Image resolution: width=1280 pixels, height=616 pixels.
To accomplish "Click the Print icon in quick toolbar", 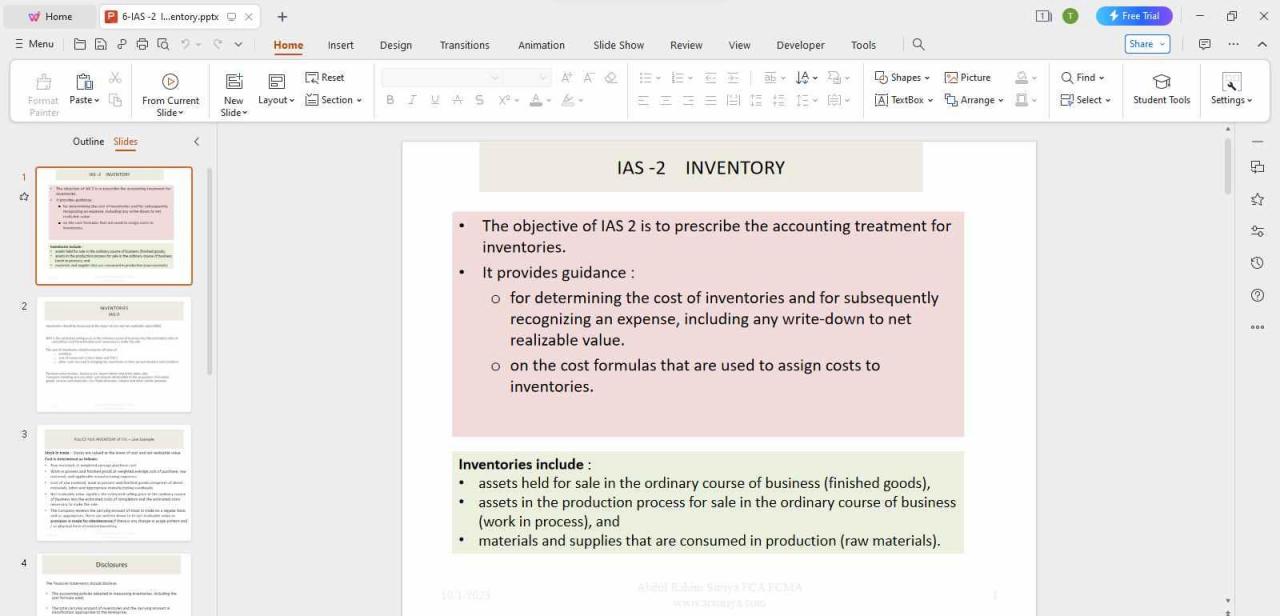I will coord(142,44).
